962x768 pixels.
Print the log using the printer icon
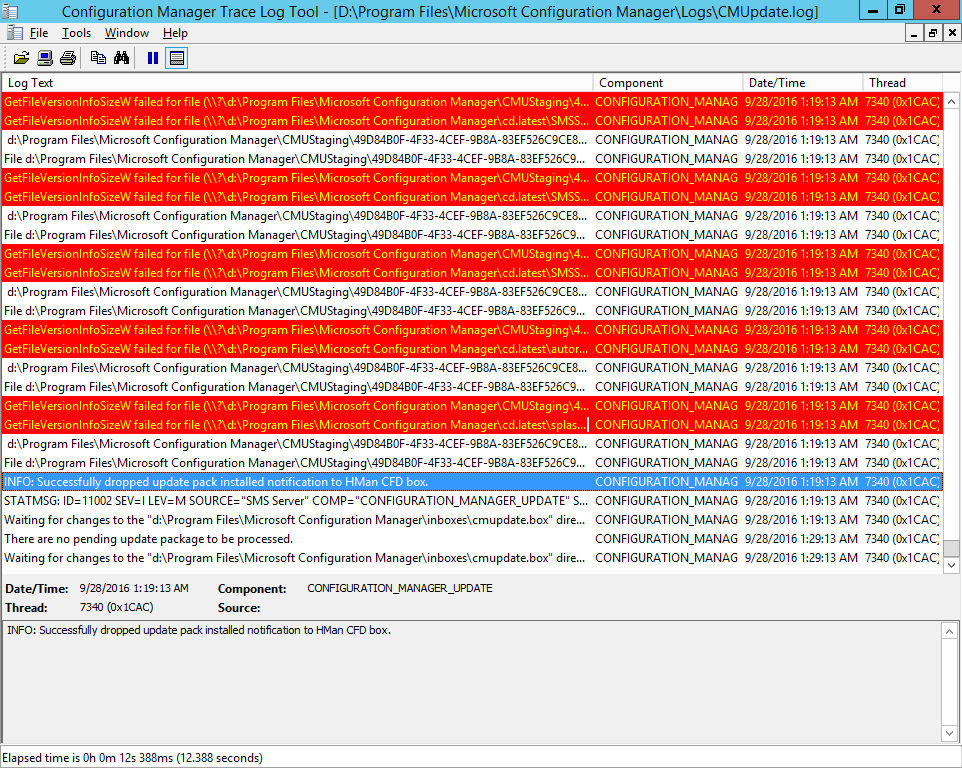[68, 58]
